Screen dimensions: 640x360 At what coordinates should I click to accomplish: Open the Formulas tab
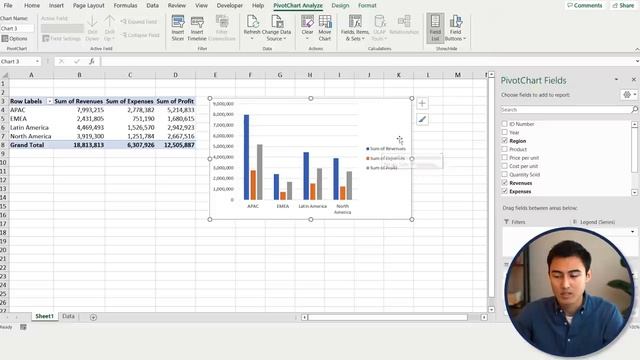pyautogui.click(x=125, y=5)
